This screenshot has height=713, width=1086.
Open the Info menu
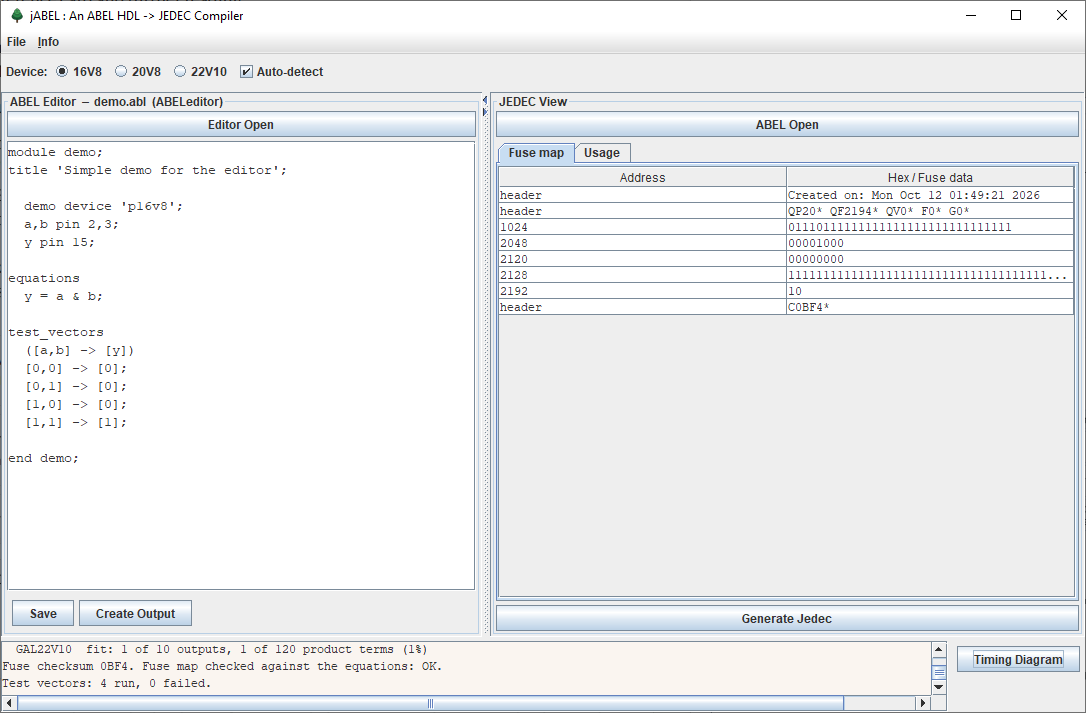tap(48, 42)
